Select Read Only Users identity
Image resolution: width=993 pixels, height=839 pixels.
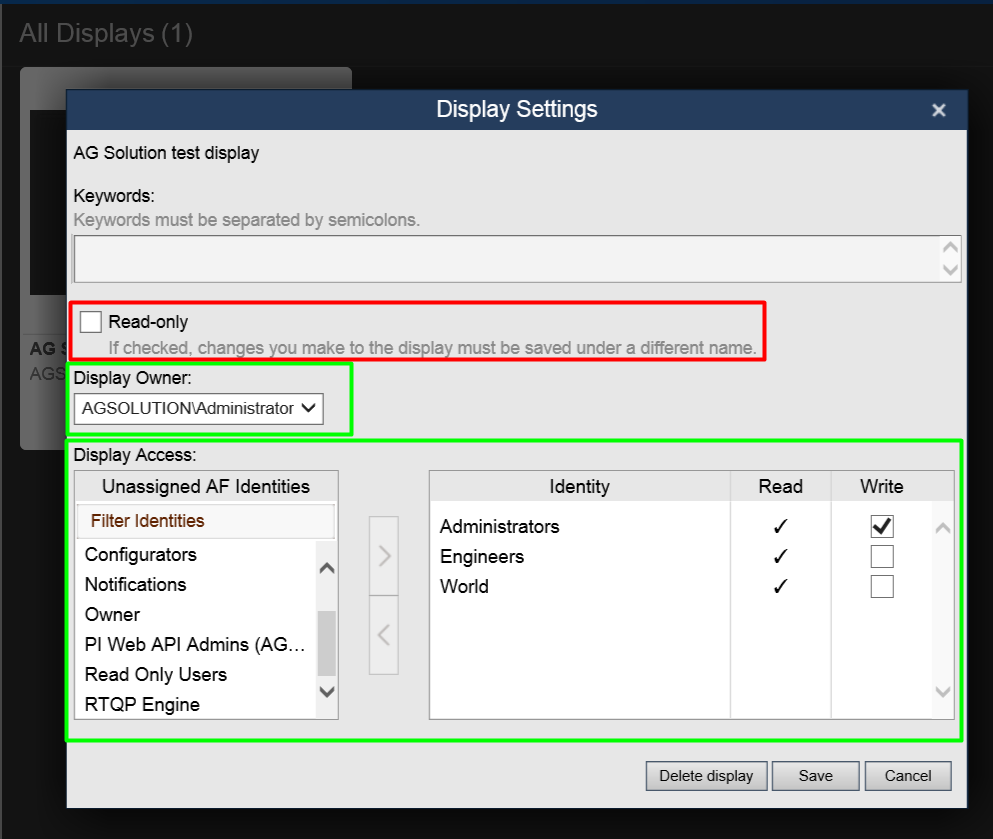156,675
